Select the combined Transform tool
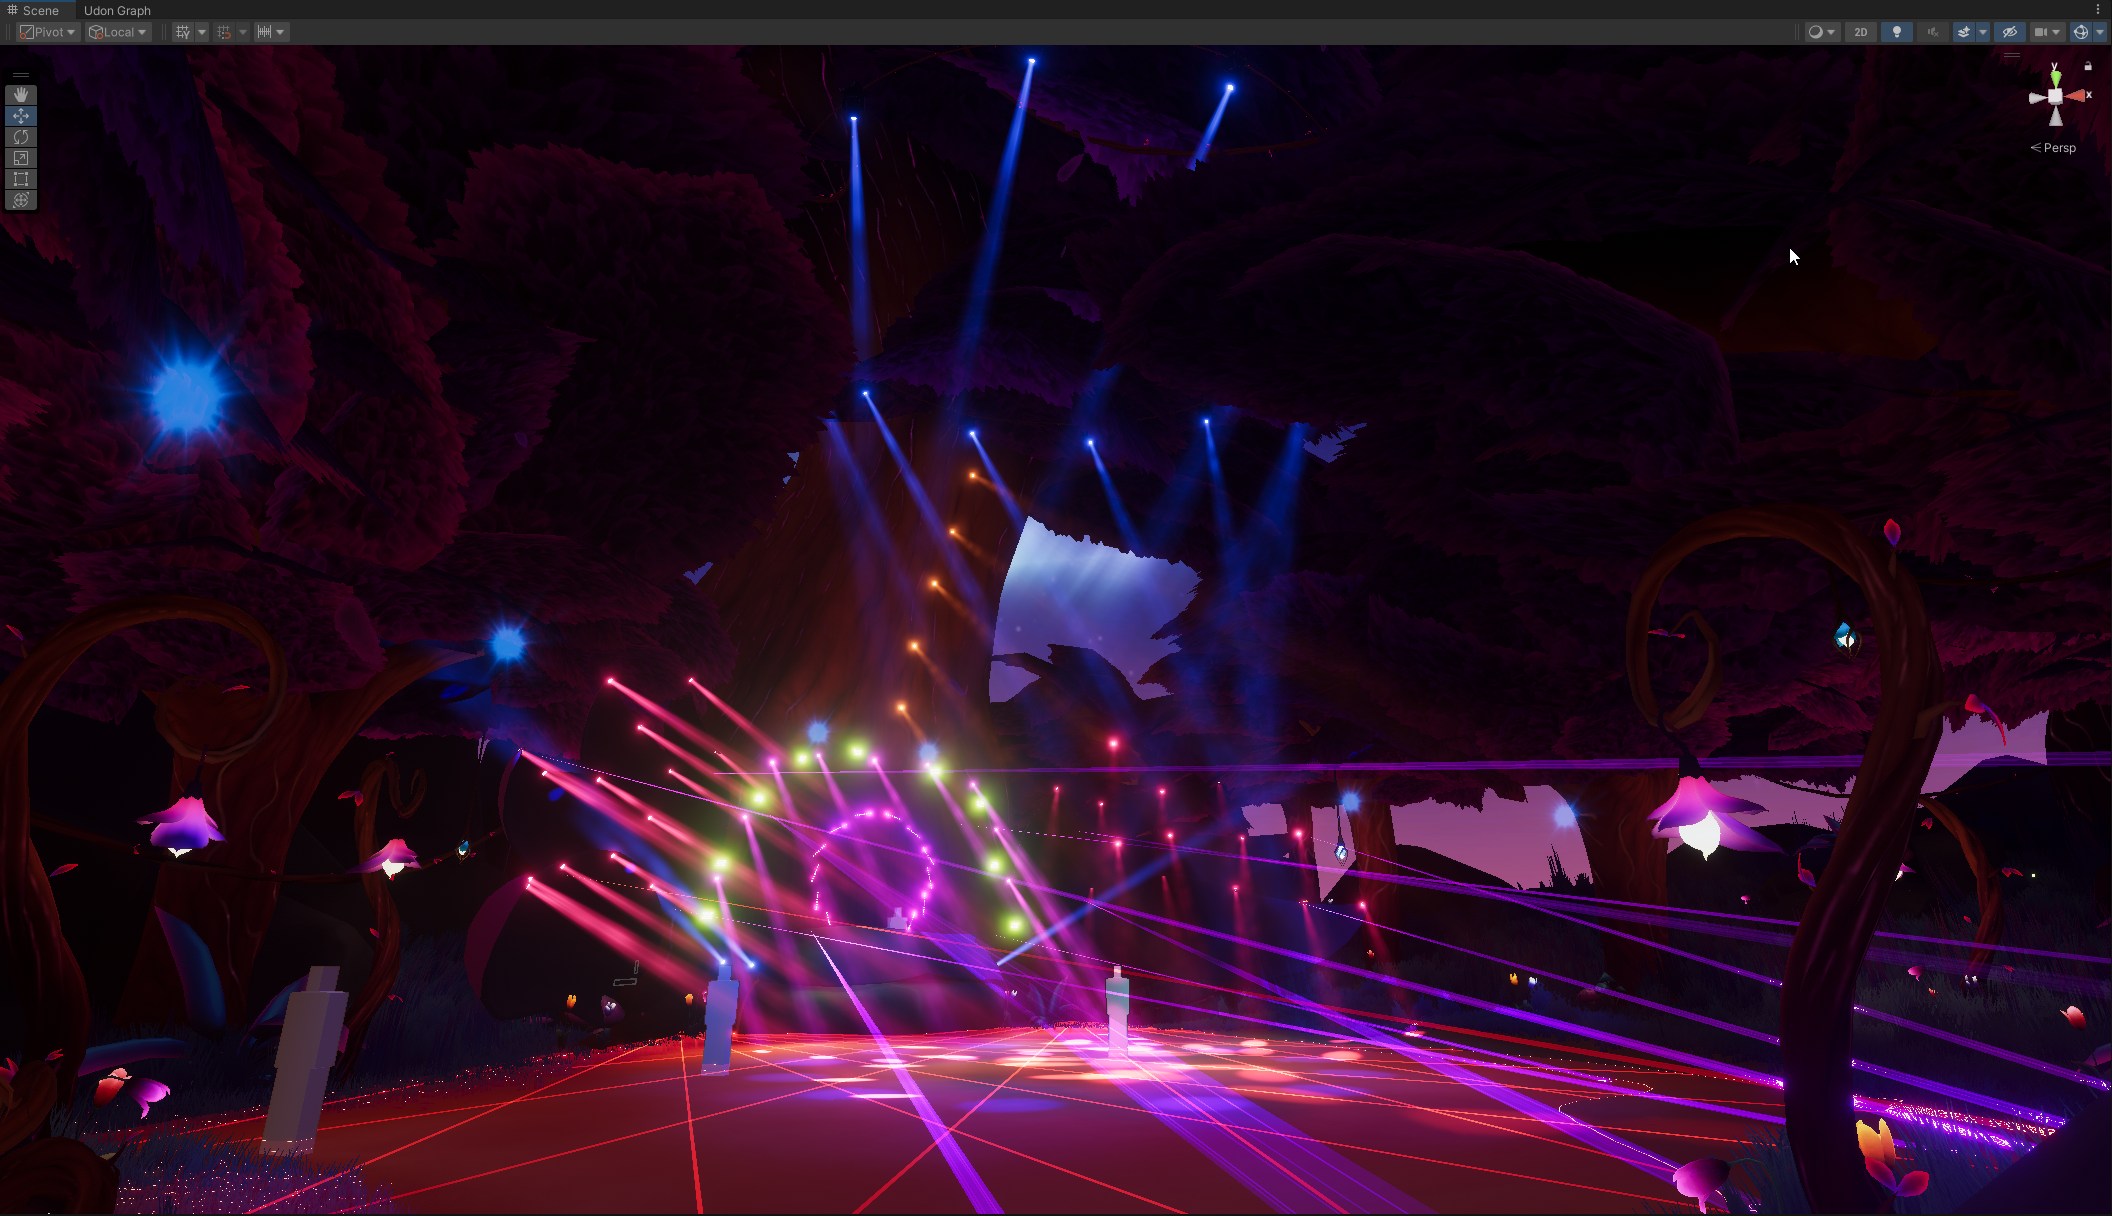 coord(21,200)
